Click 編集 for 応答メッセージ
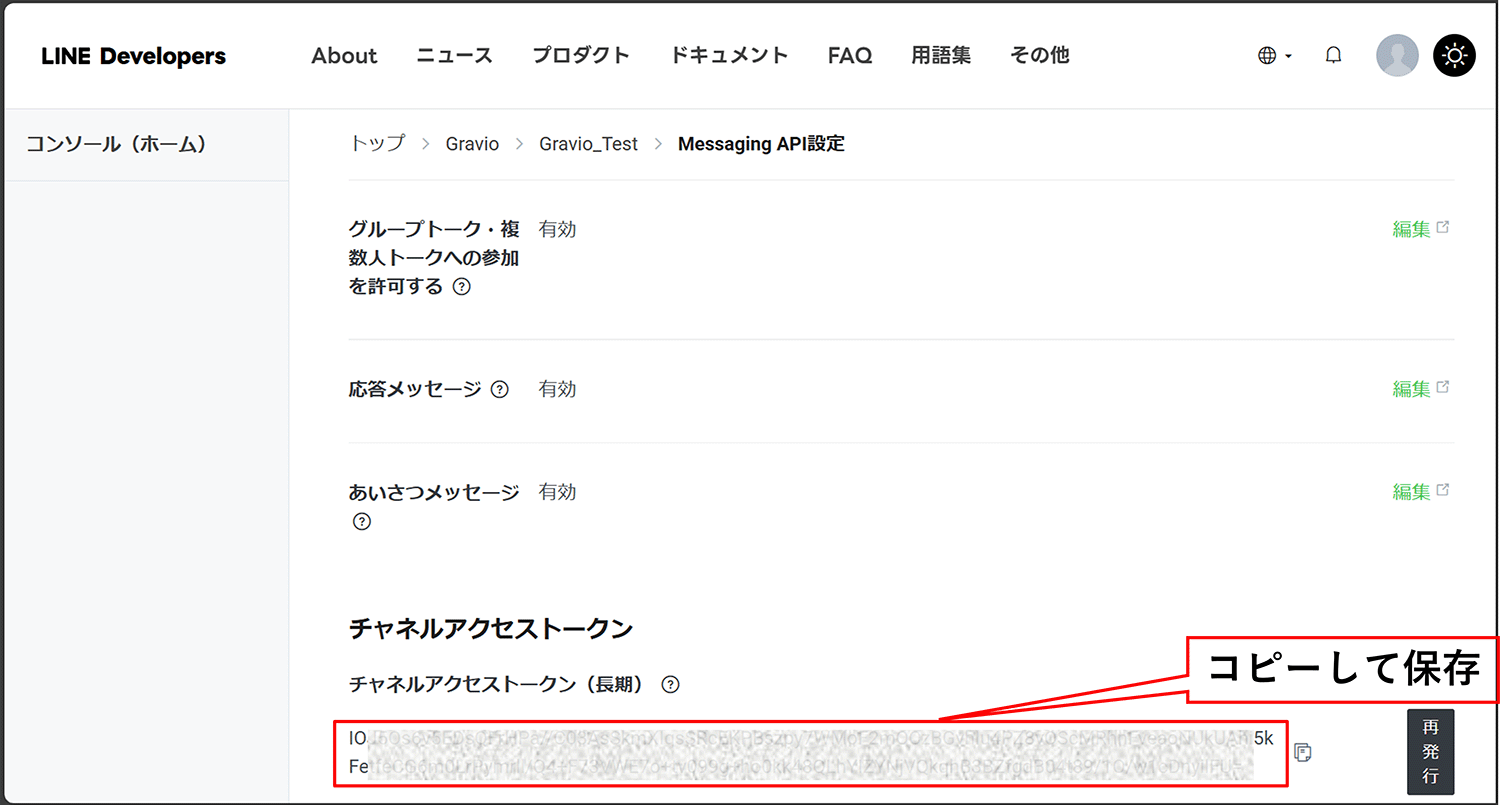Image resolution: width=1500 pixels, height=805 pixels. tap(1421, 389)
